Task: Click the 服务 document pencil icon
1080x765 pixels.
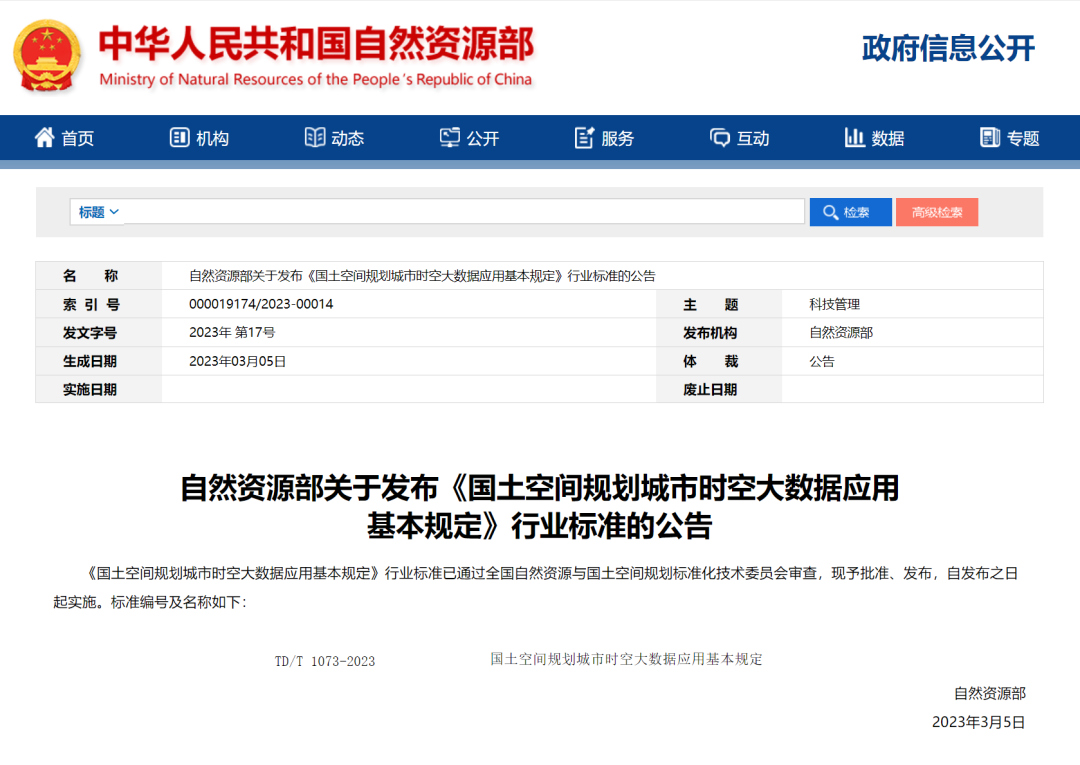Action: click(585, 138)
